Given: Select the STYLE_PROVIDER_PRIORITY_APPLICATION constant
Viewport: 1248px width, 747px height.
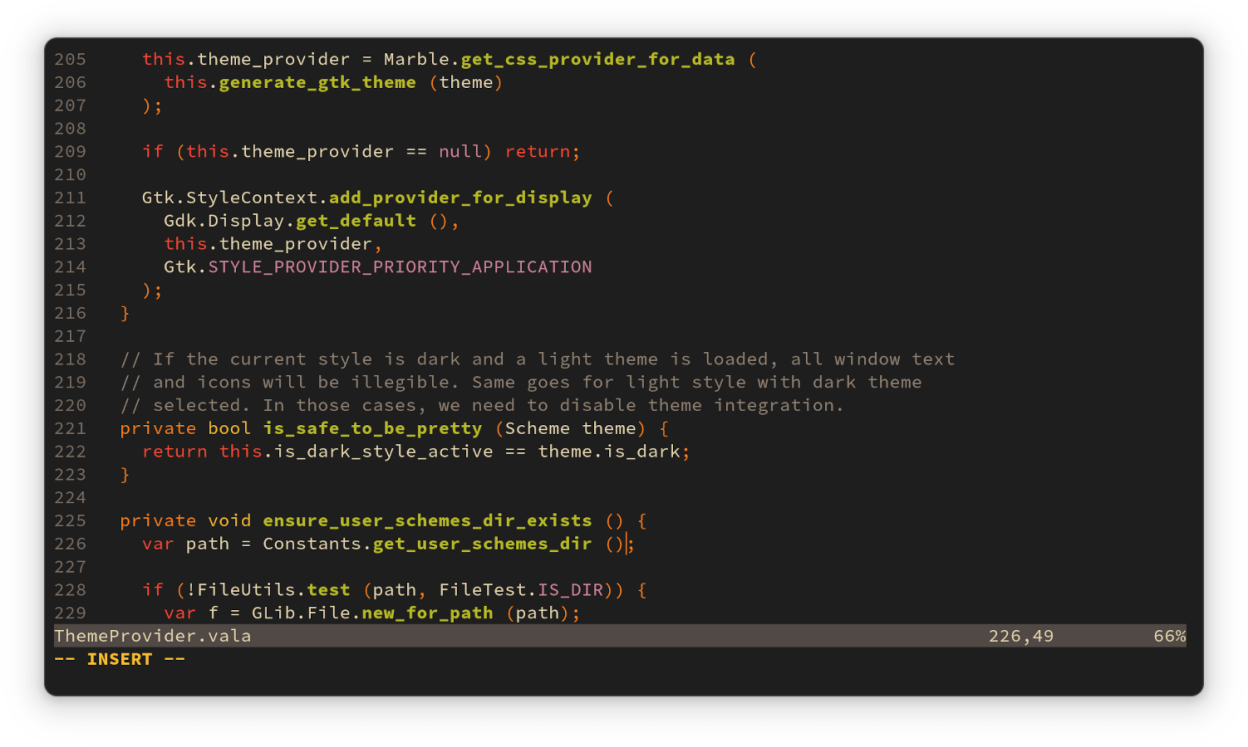Looking at the screenshot, I should pos(400,266).
